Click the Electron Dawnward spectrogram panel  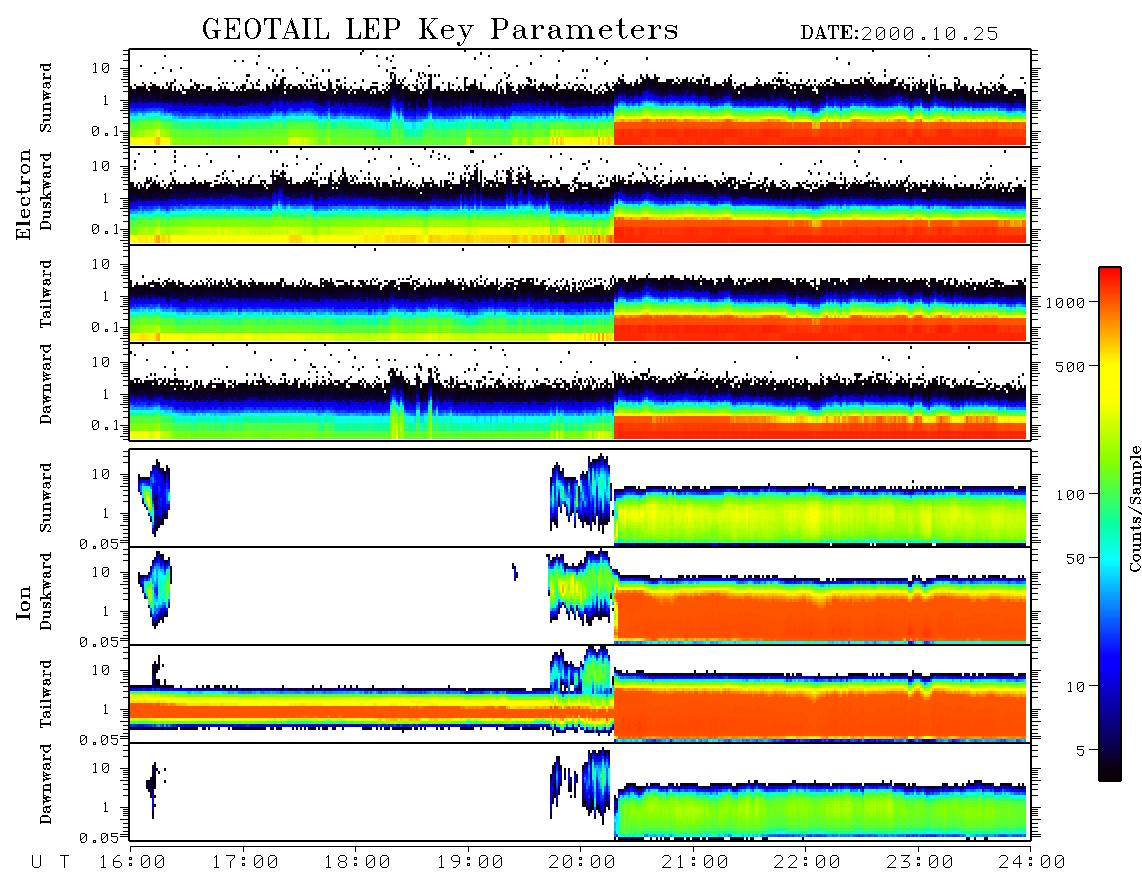(580, 391)
